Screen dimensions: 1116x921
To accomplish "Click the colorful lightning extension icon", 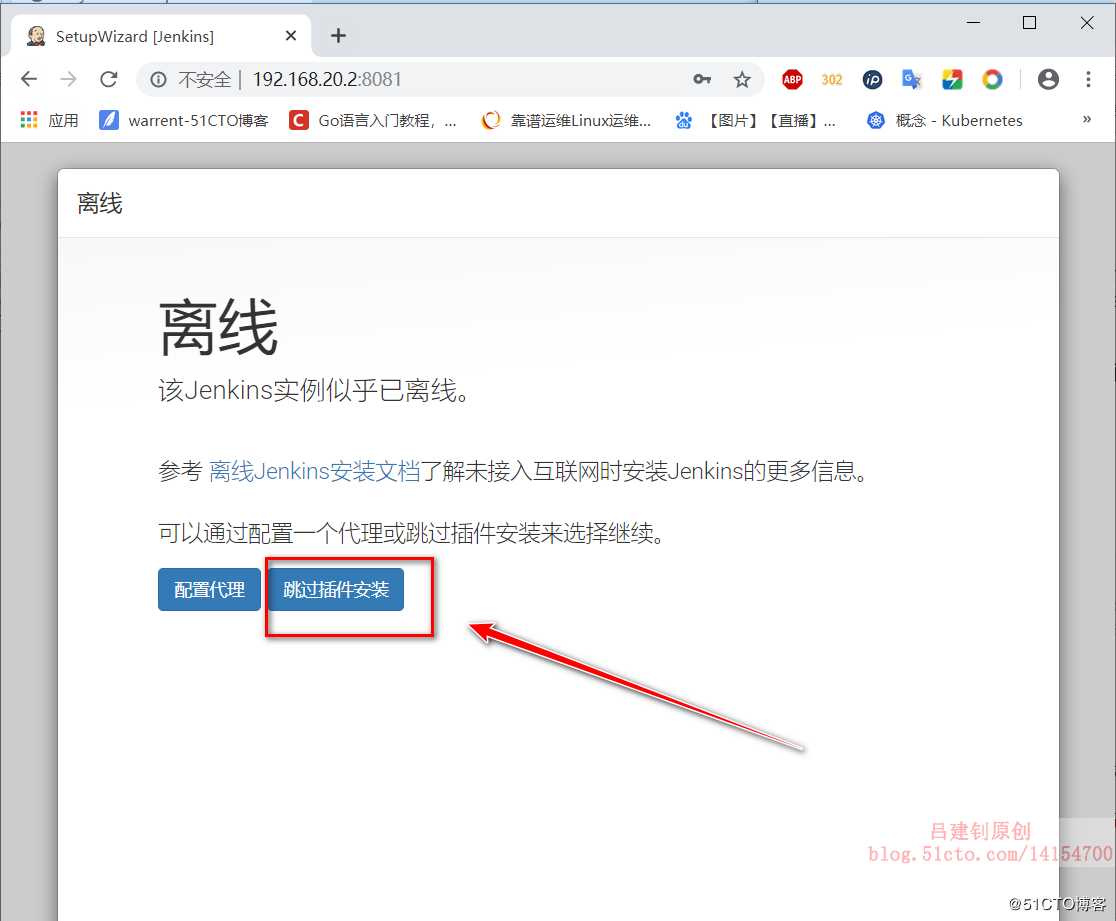I will pos(952,79).
